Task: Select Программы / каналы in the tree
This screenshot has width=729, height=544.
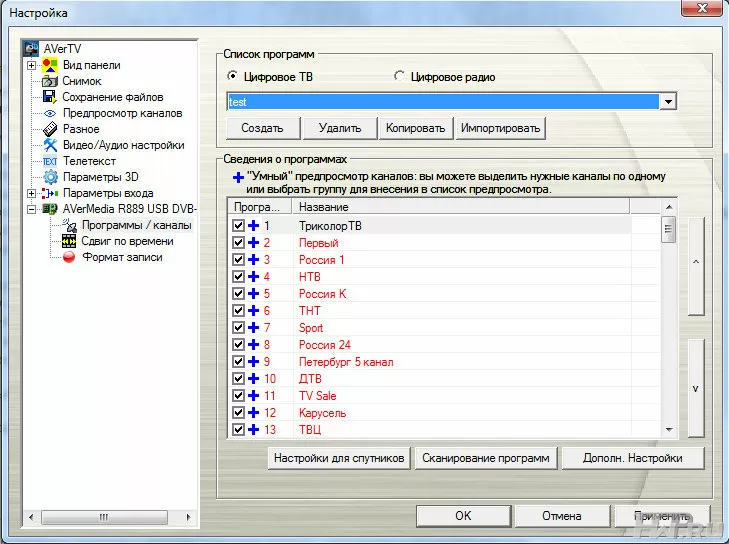Action: tap(136, 225)
